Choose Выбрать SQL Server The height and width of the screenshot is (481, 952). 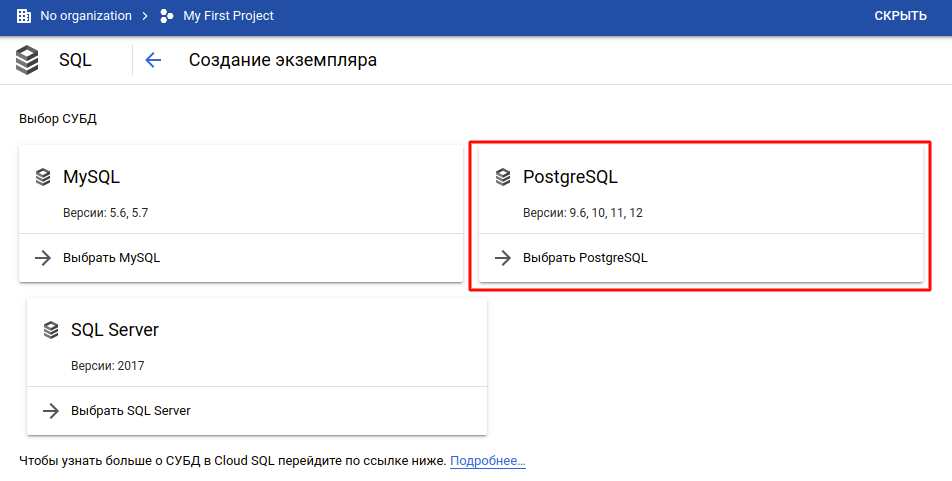[x=131, y=411]
